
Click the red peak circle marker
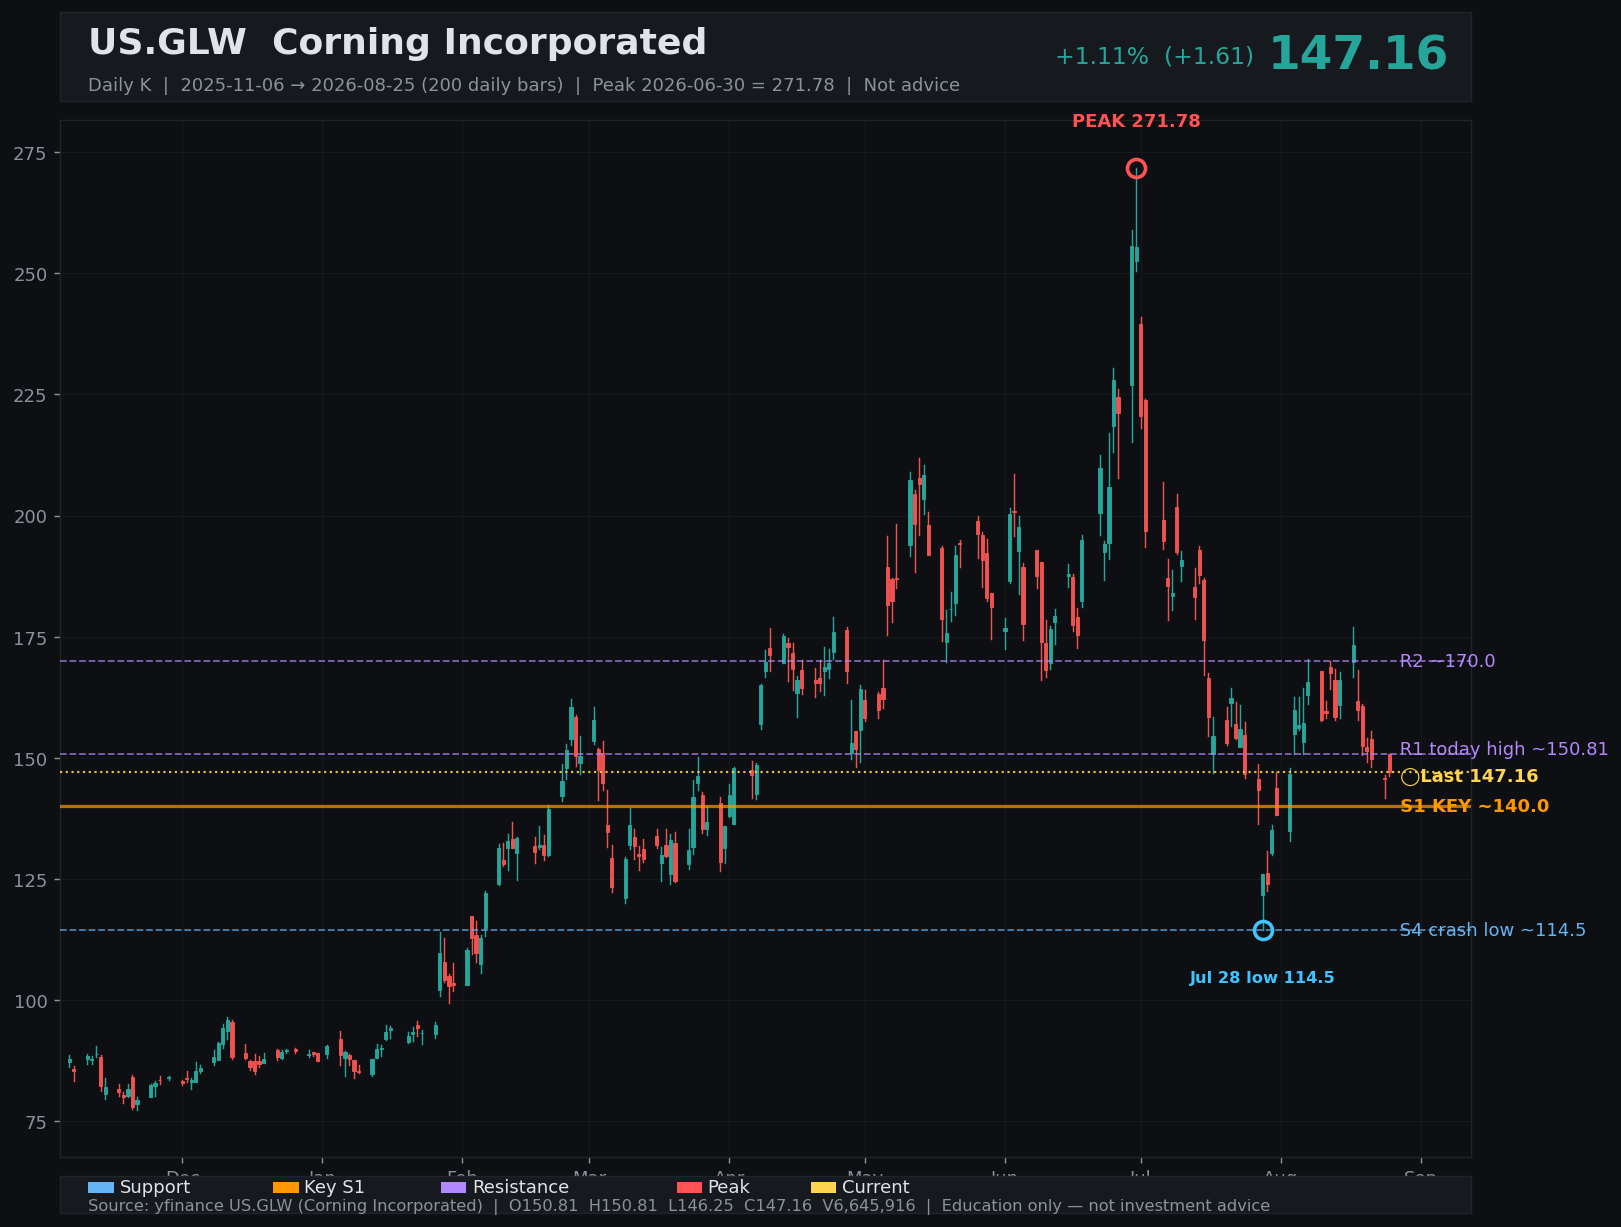1136,169
